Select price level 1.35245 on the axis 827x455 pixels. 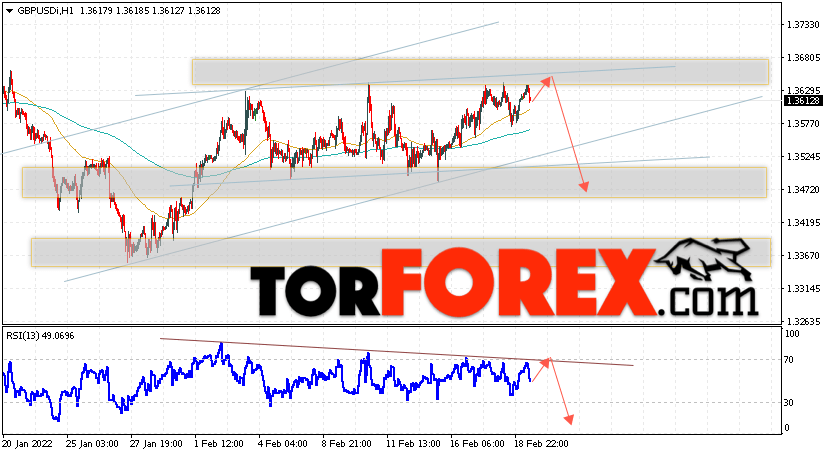803,157
